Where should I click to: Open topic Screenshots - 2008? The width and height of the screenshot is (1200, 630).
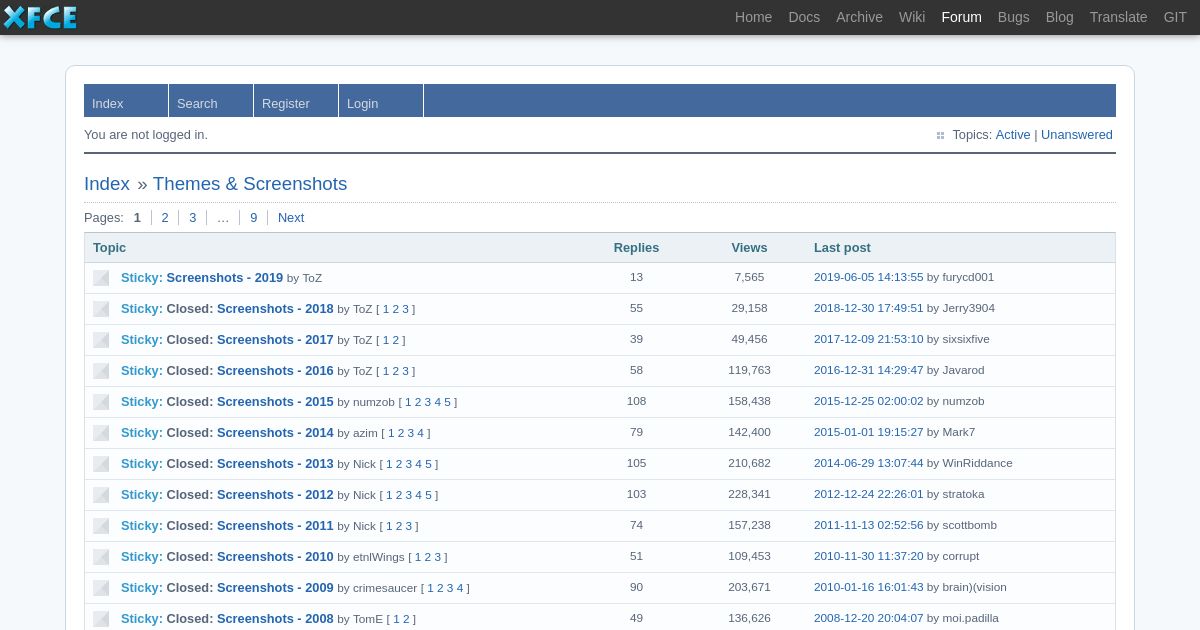point(275,619)
